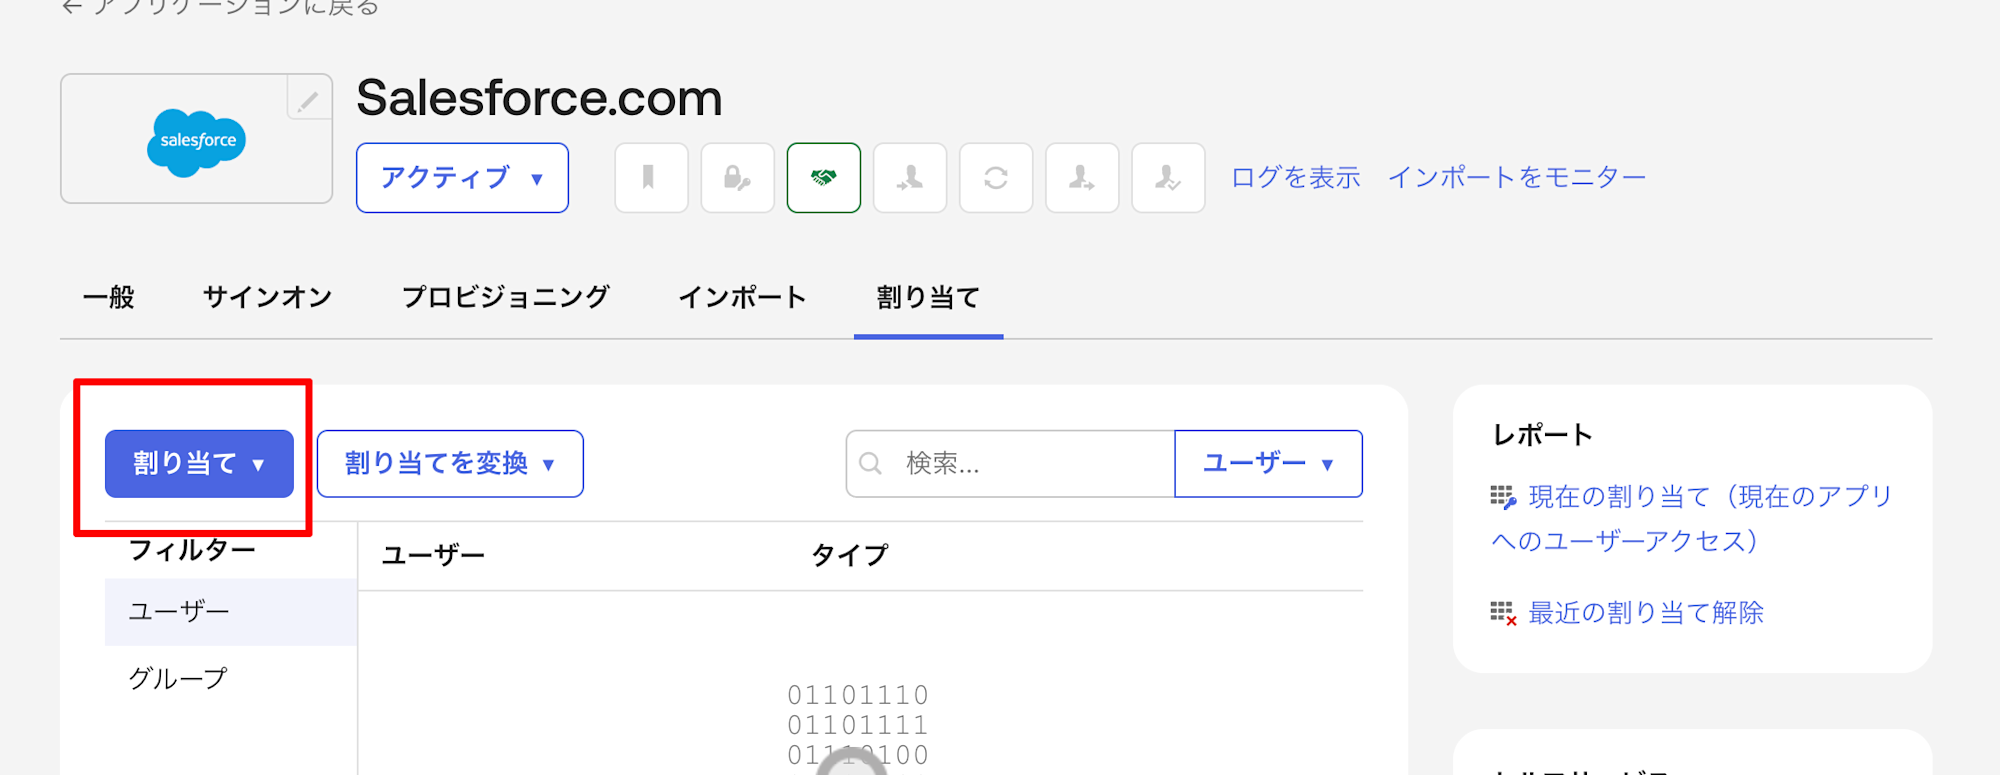Click the user import arrow icon
2000x775 pixels.
pyautogui.click(x=910, y=178)
